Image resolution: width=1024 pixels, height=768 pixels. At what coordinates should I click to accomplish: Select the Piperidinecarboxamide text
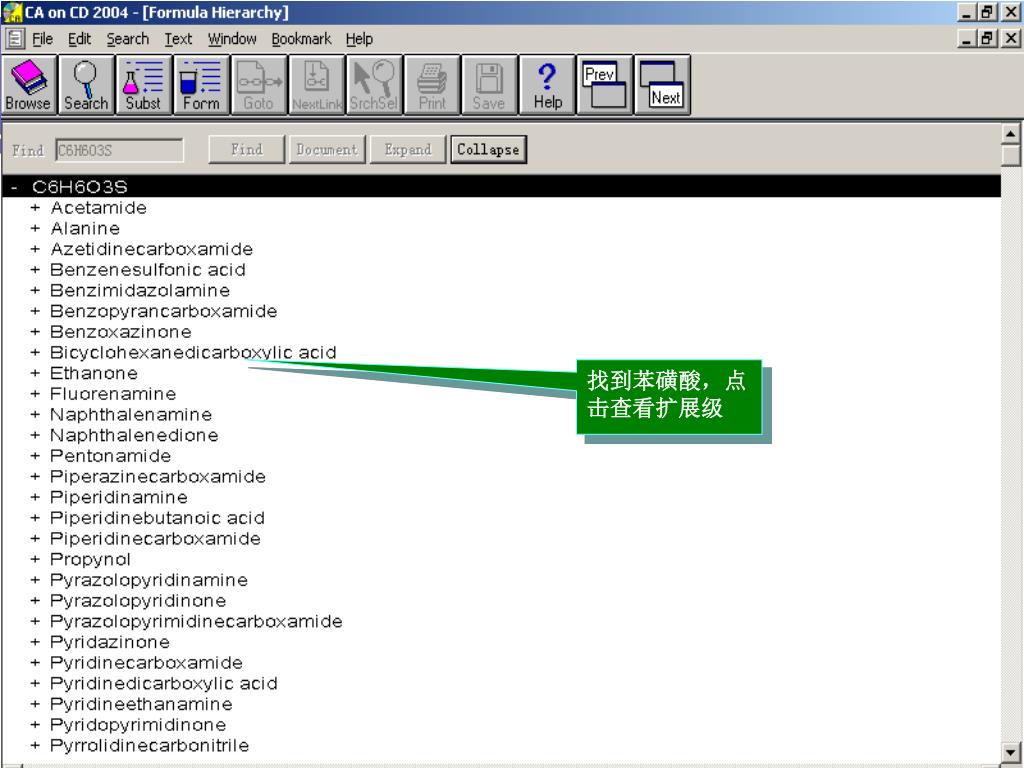point(155,539)
